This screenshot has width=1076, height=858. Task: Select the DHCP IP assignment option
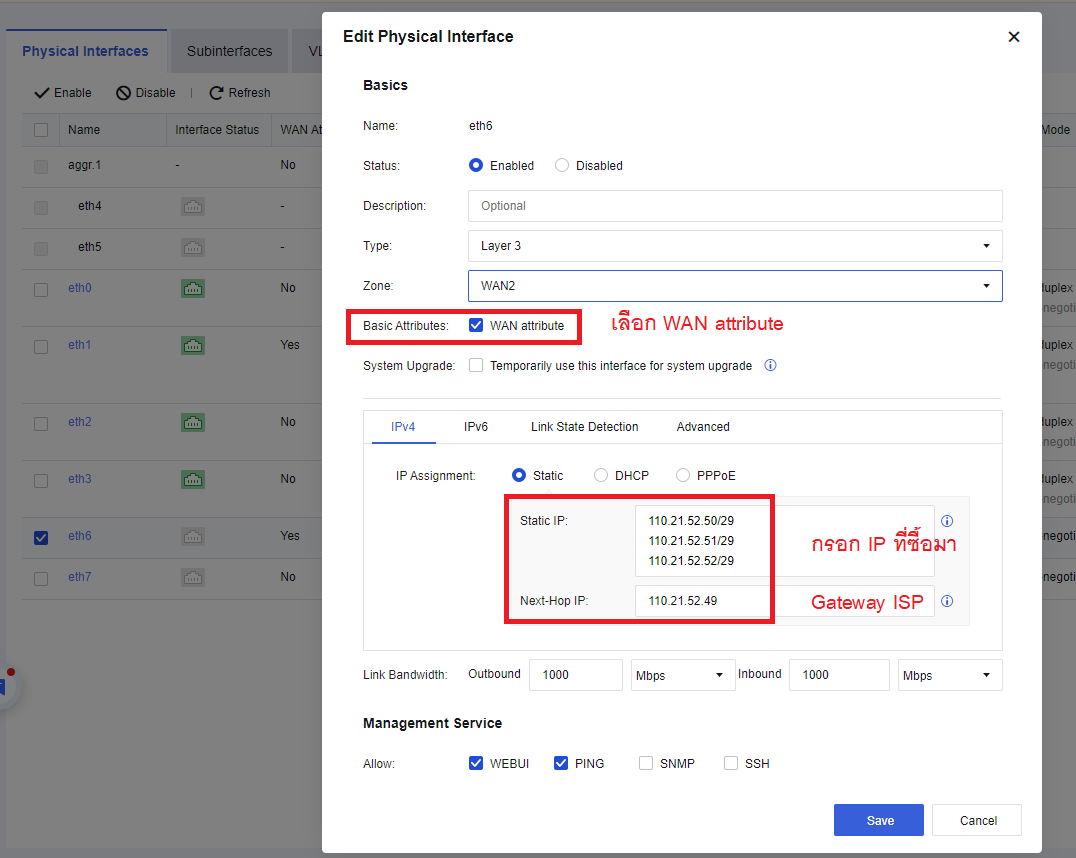click(x=600, y=475)
